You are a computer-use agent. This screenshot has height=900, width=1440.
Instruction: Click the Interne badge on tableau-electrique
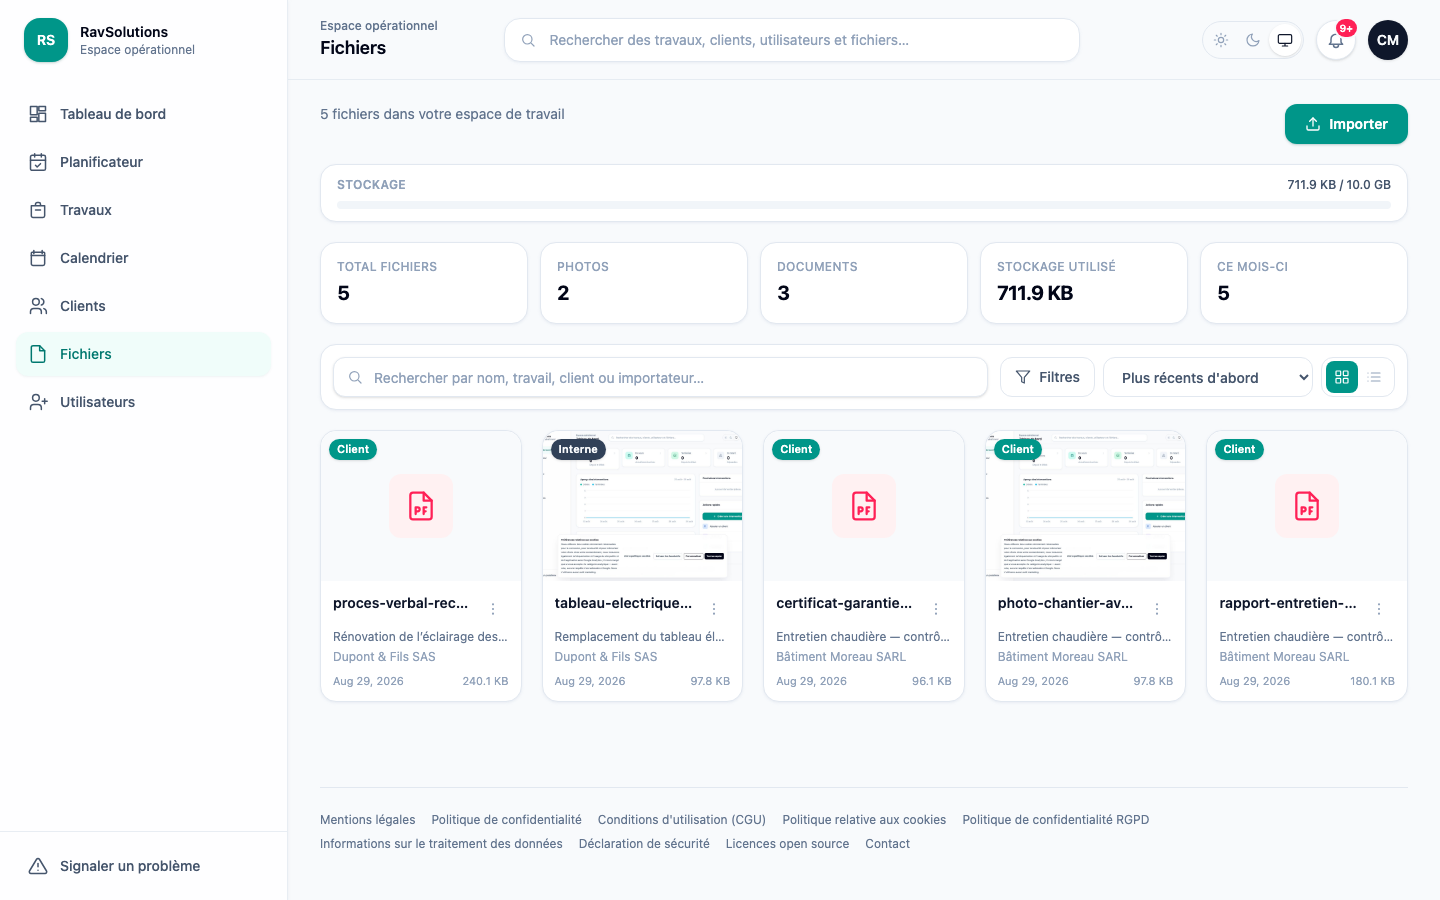578,449
